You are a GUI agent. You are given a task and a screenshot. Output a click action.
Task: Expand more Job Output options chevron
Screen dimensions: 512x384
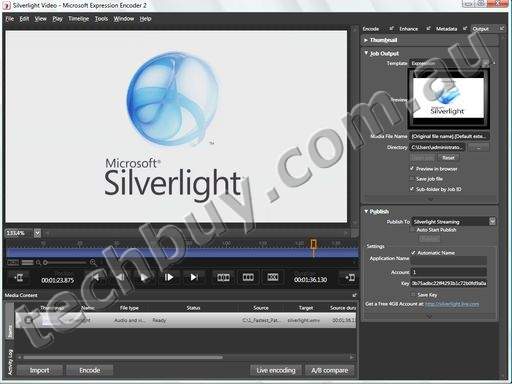430,199
